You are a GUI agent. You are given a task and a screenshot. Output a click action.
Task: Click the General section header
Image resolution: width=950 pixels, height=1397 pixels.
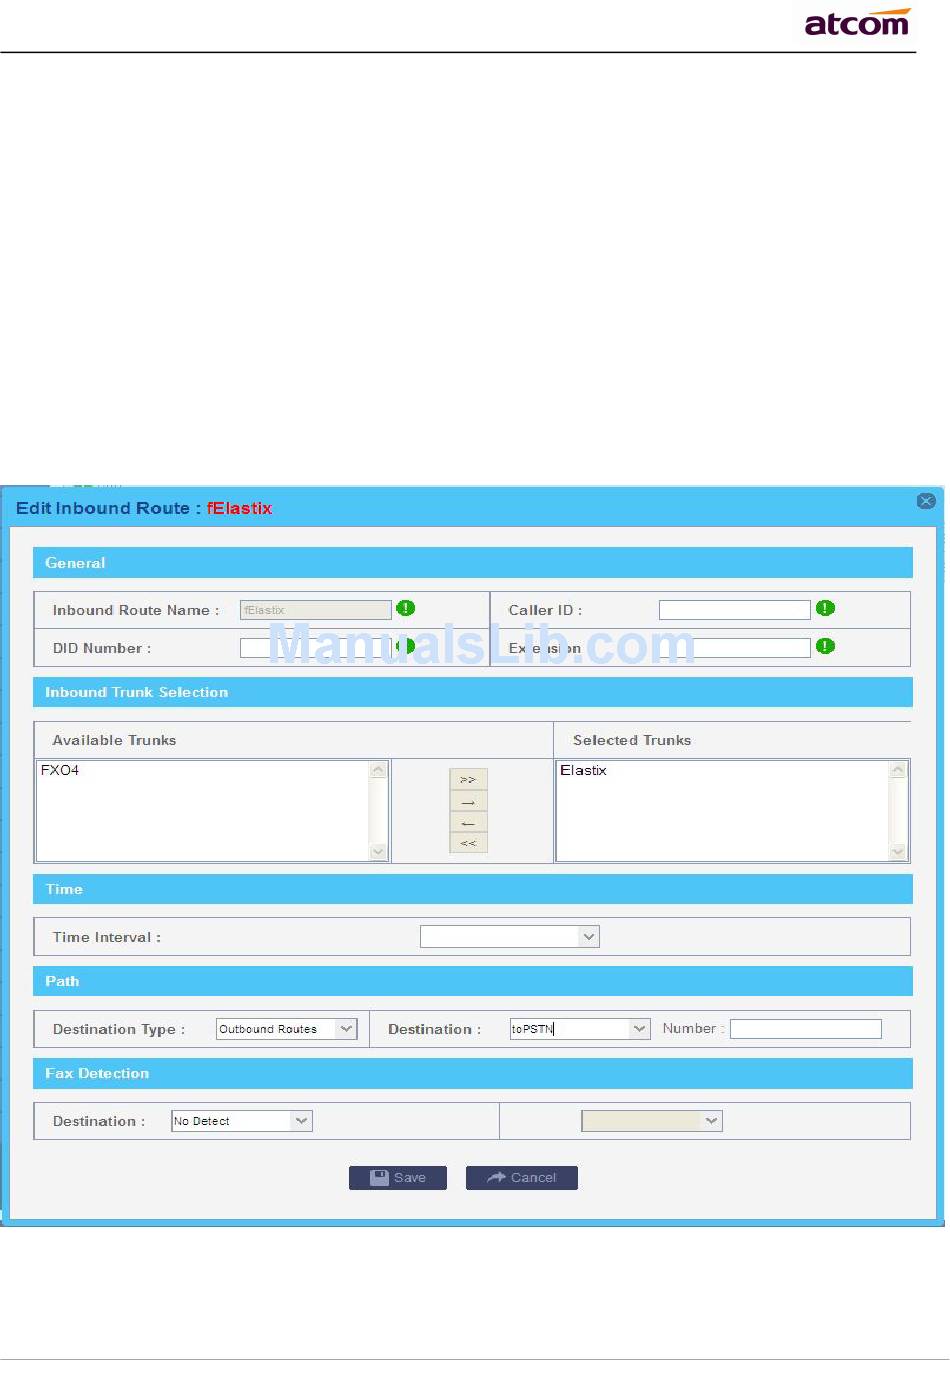click(473, 563)
